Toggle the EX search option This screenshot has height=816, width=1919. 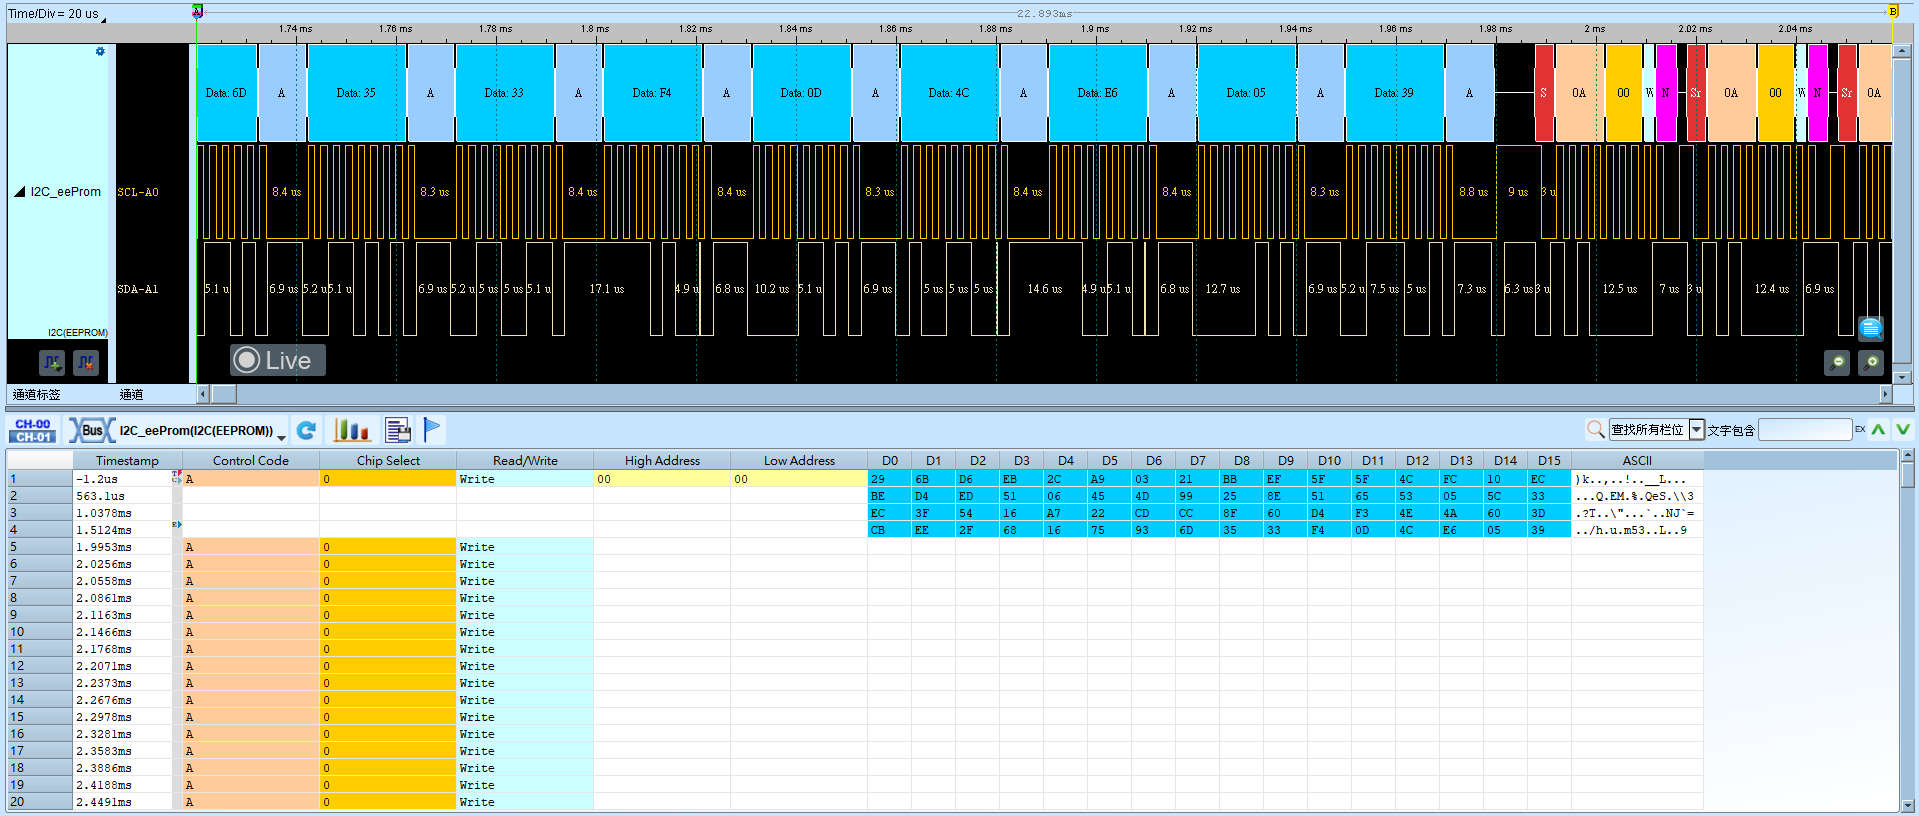pos(1860,429)
